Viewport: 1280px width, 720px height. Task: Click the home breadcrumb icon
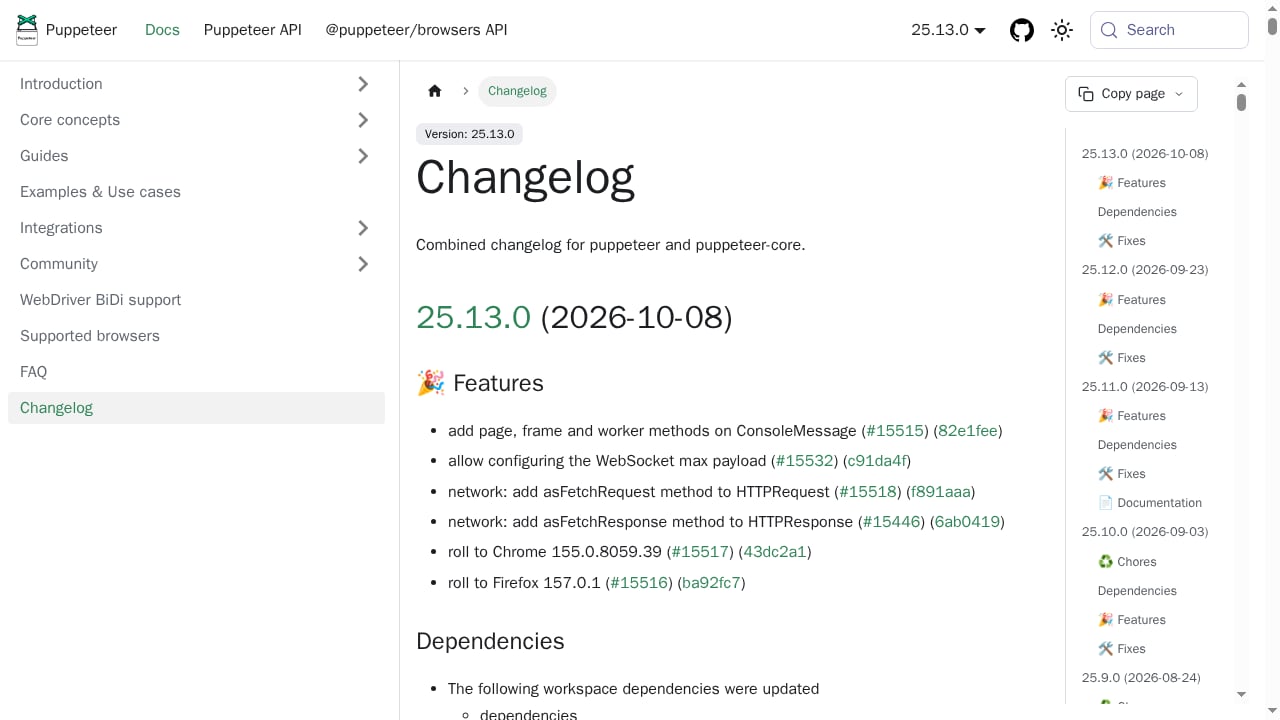[x=435, y=91]
